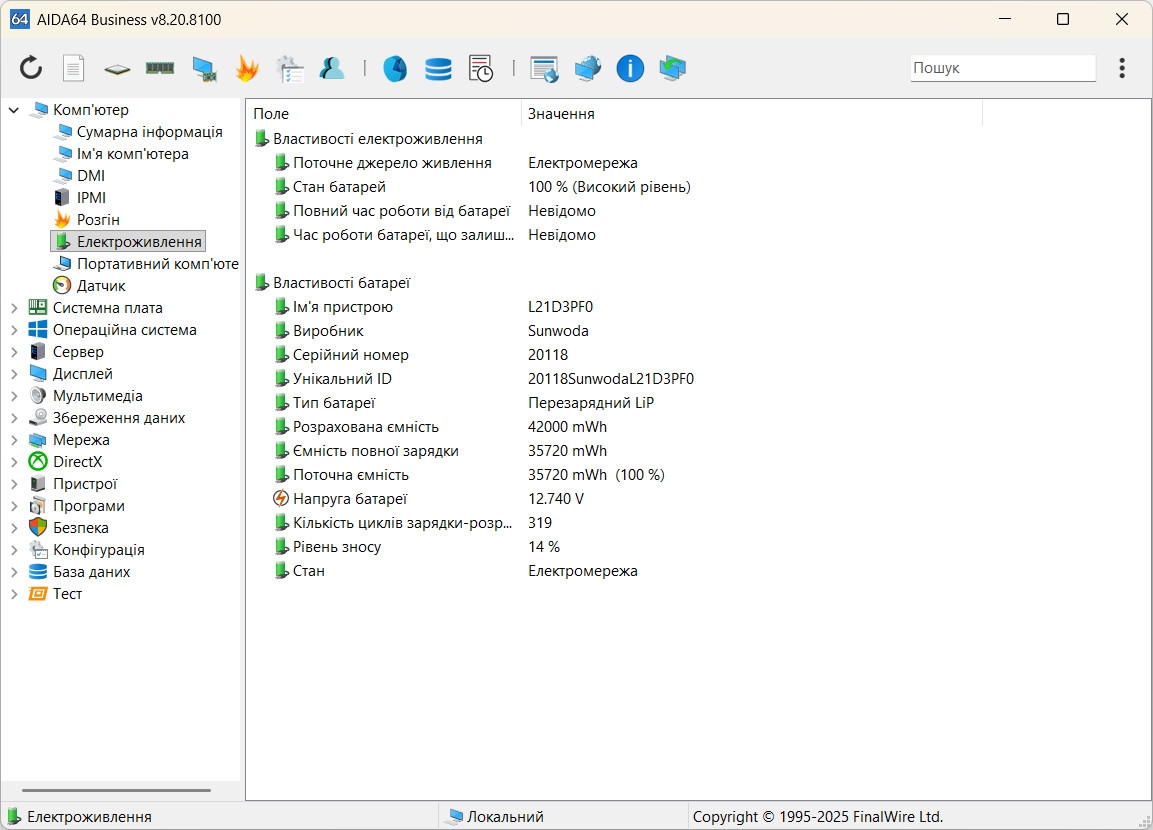Click the user silhouette toolbar icon
Viewport: 1153px width, 830px height.
click(332, 68)
